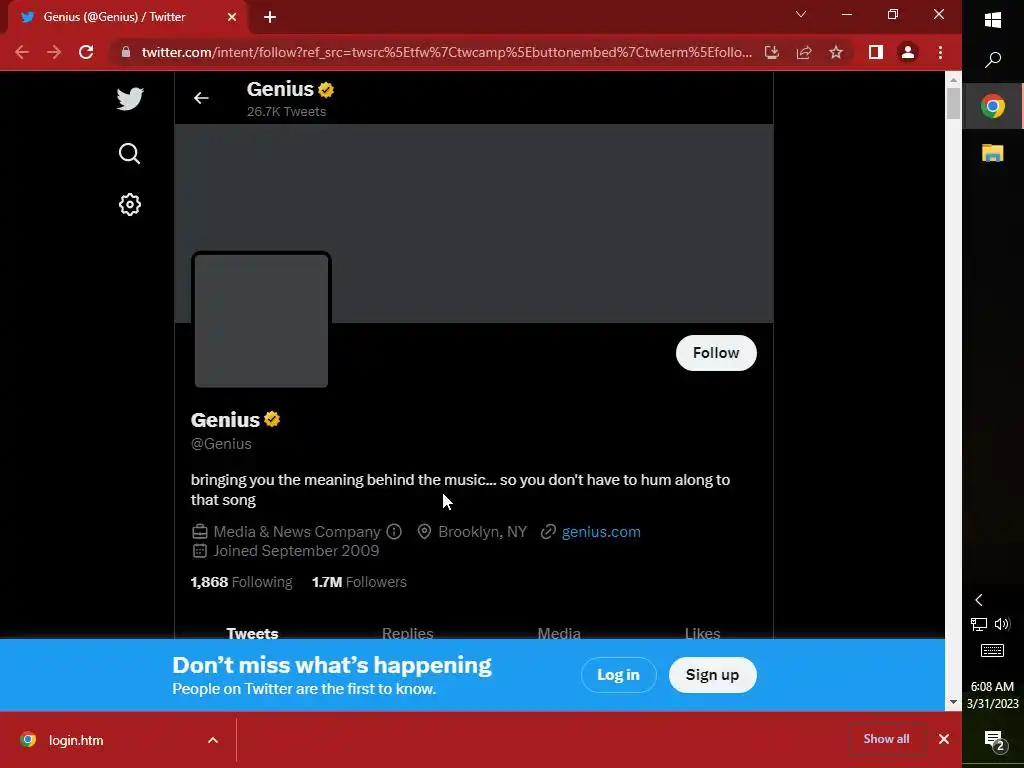Click the browser forward arrow
The width and height of the screenshot is (1024, 768).
[x=54, y=52]
